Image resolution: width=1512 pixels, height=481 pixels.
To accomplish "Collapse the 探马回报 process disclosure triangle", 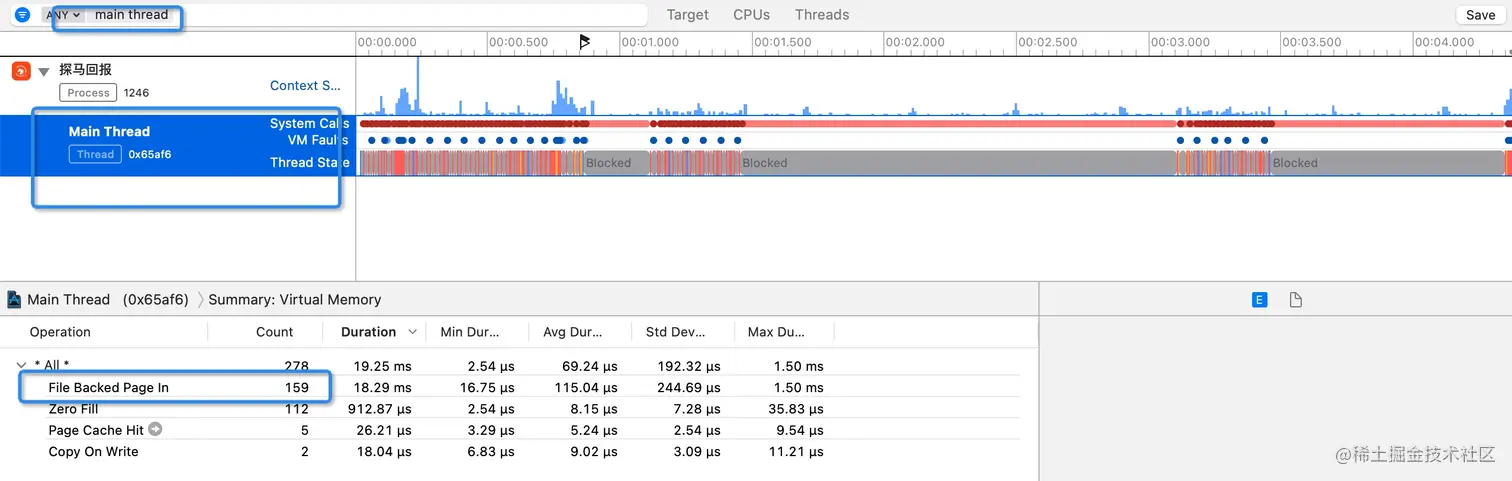I will (44, 71).
